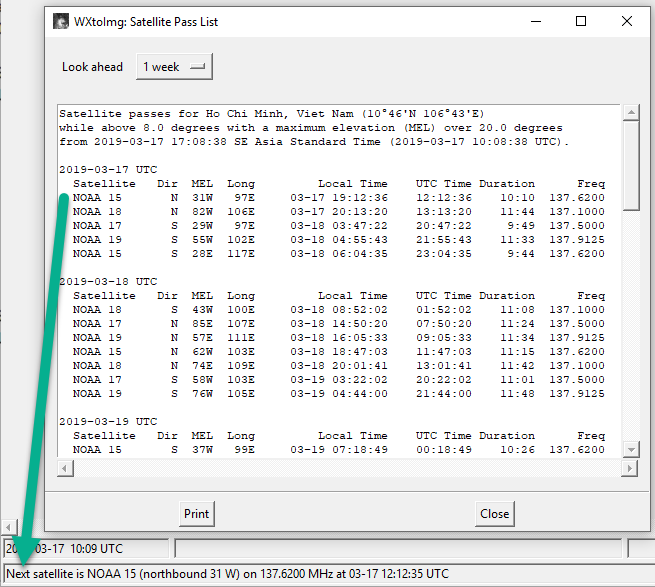The width and height of the screenshot is (655, 587).
Task: Click the NOAA 17 row at 07:50:20 UTC
Action: tap(338, 324)
